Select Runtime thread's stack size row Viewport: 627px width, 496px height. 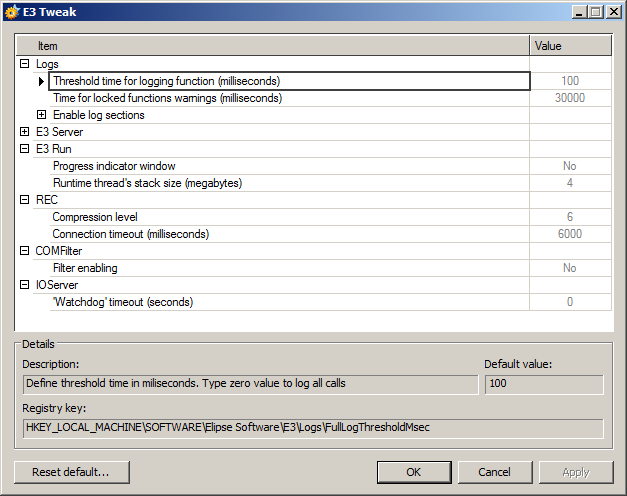(x=147, y=183)
